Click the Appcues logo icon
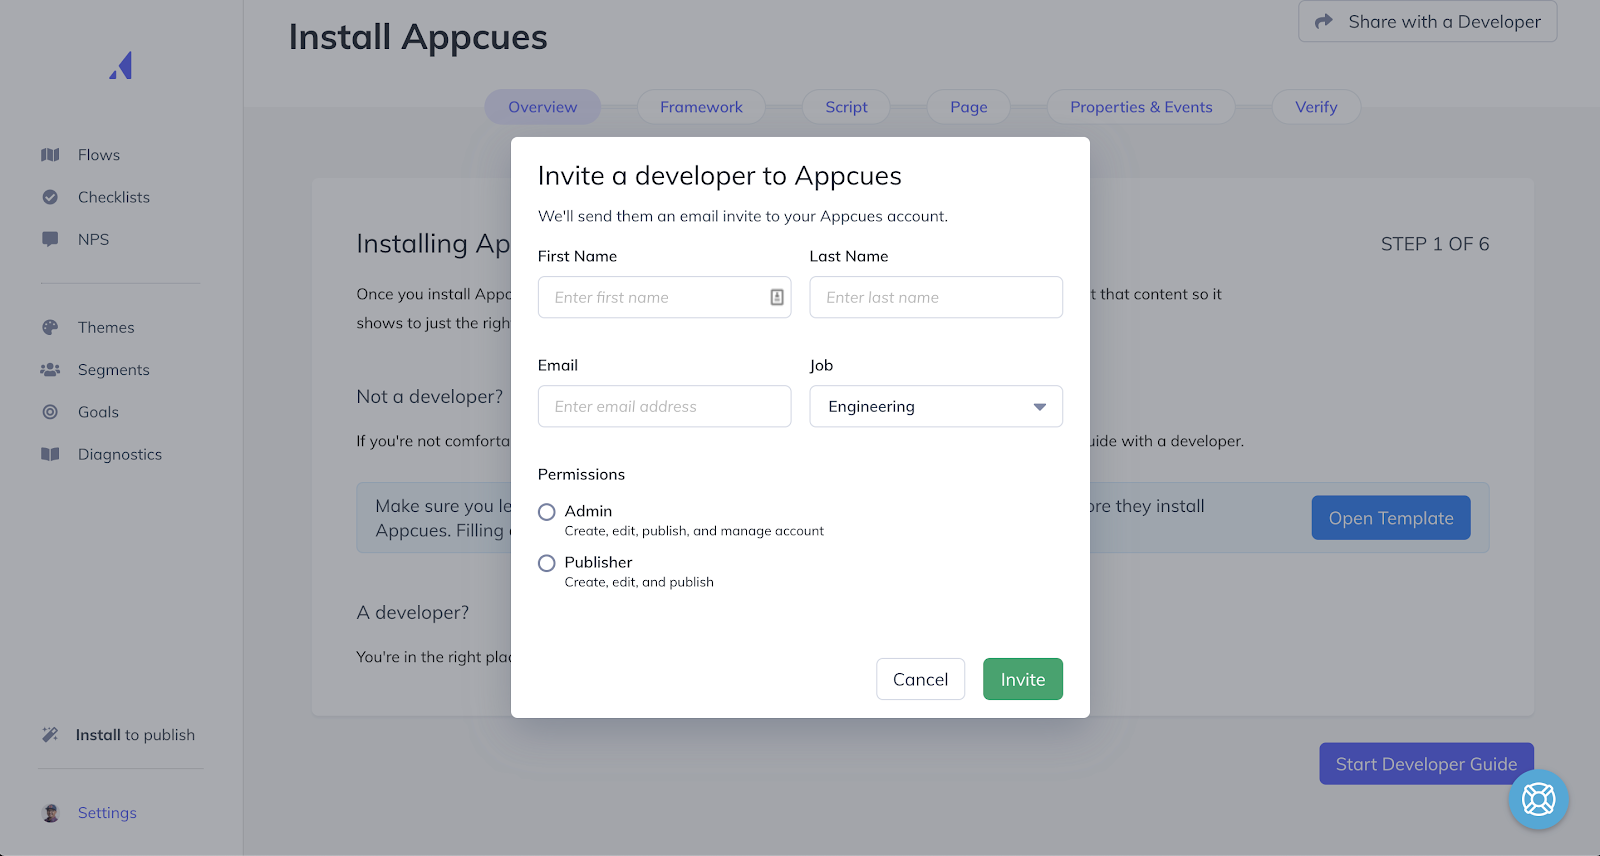This screenshot has width=1600, height=856. click(x=121, y=66)
